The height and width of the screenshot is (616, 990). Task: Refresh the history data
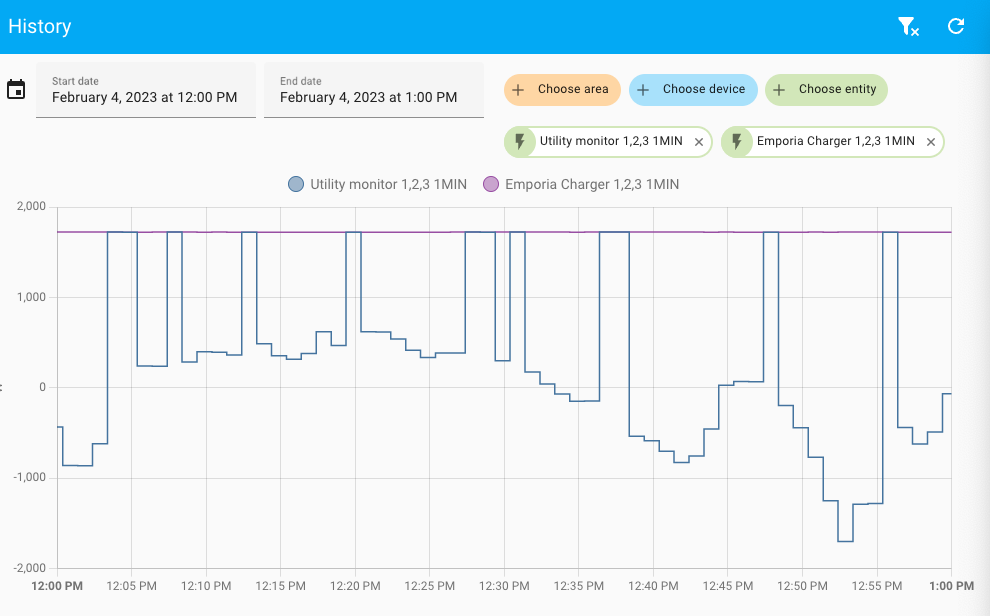[x=956, y=26]
